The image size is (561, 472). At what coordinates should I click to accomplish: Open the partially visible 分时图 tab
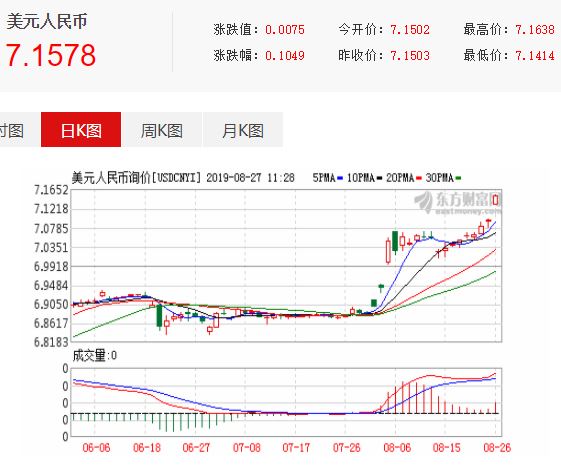(14, 130)
